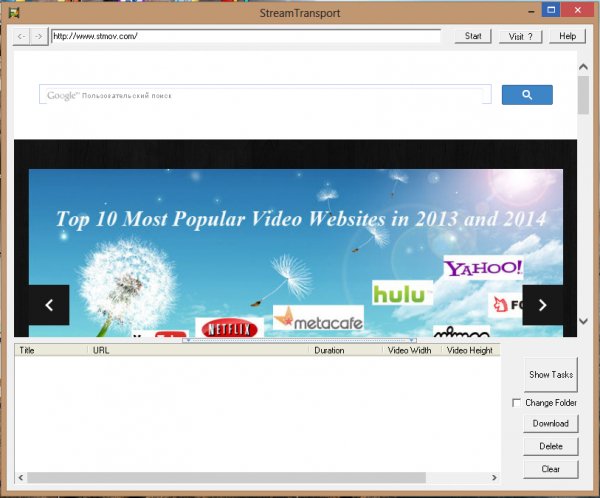This screenshot has height=498, width=600.
Task: Click the blue Google search magnifier button
Action: tap(527, 95)
